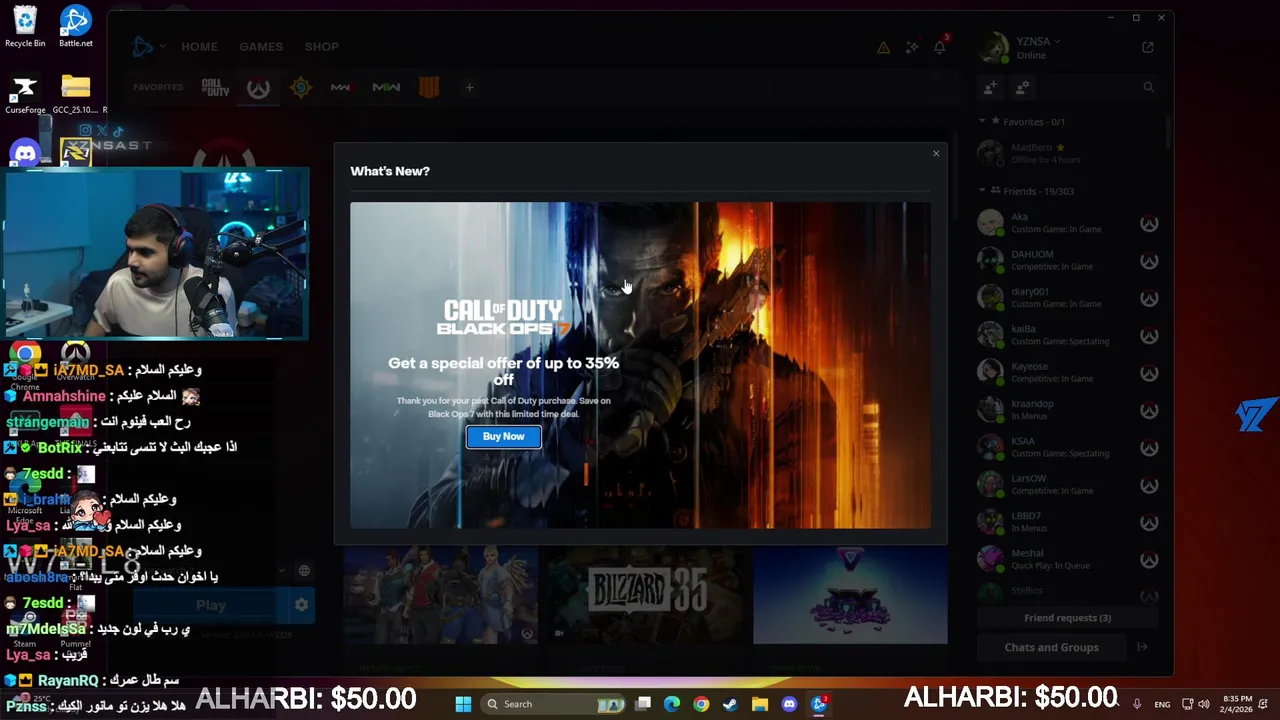
Task: Open game settings gear next to Play
Action: pyautogui.click(x=301, y=605)
